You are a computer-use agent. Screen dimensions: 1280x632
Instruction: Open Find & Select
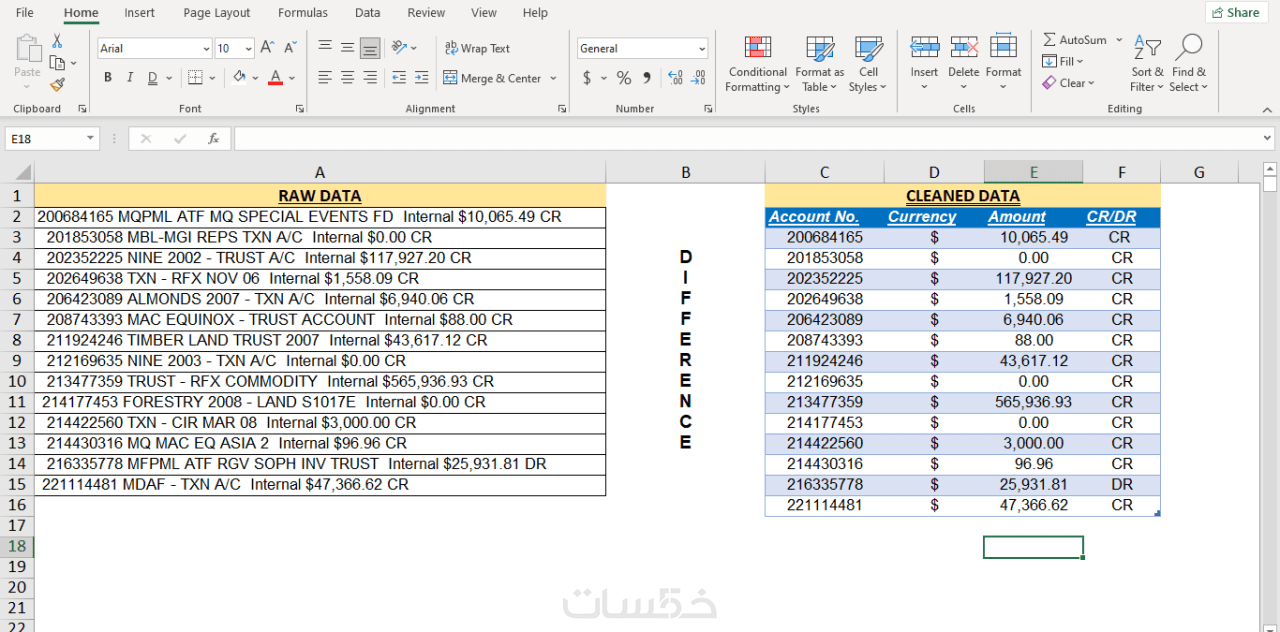coord(1189,64)
